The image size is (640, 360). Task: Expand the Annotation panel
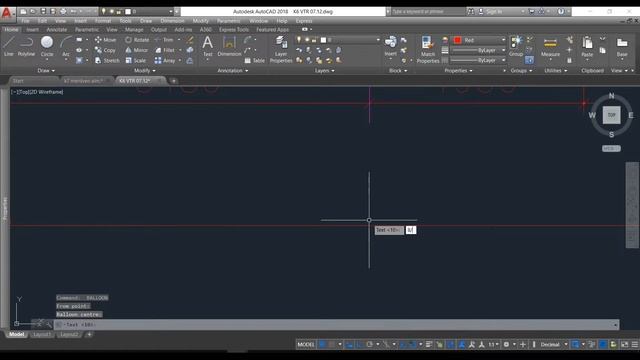[233, 71]
